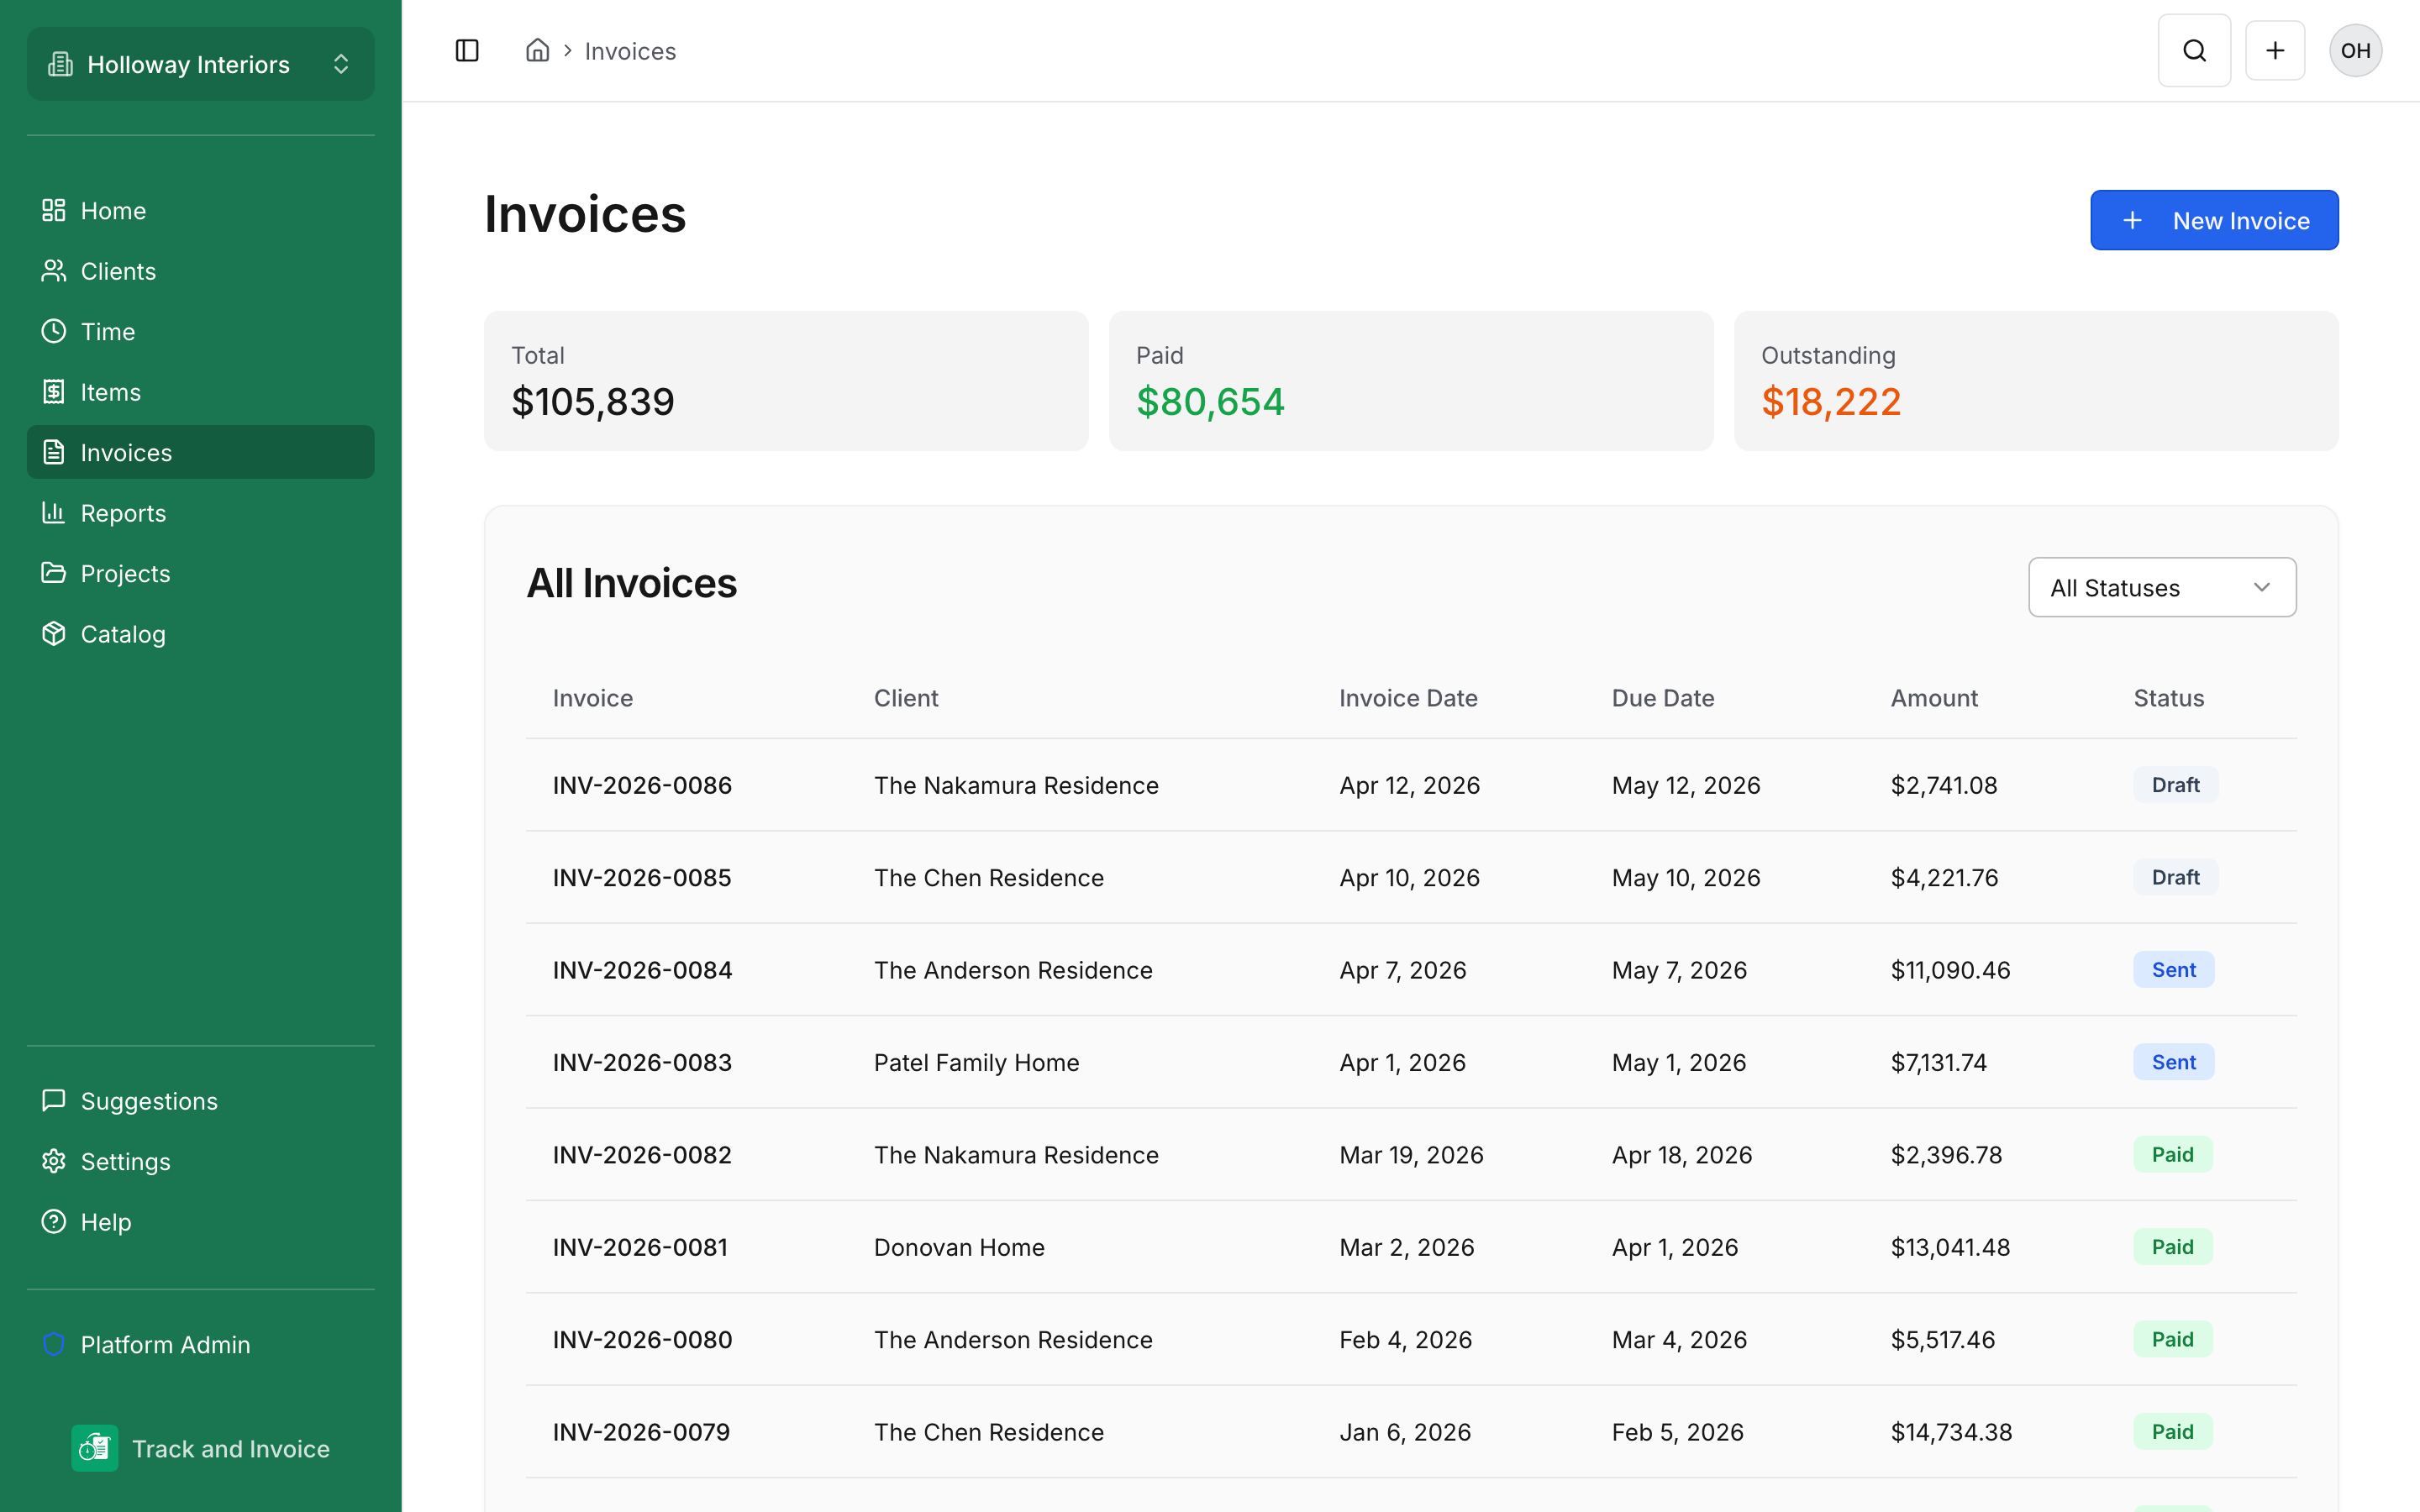Open the Settings menu item
This screenshot has width=2420, height=1512.
(x=201, y=1161)
